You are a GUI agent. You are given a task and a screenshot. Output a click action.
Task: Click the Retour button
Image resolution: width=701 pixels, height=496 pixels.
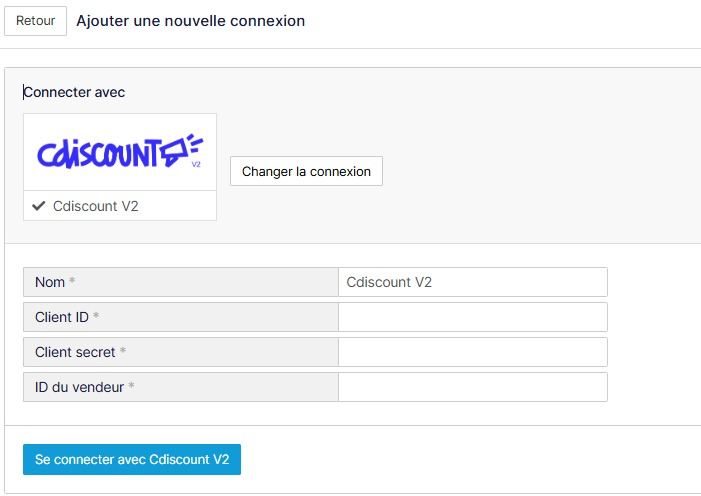pos(35,21)
